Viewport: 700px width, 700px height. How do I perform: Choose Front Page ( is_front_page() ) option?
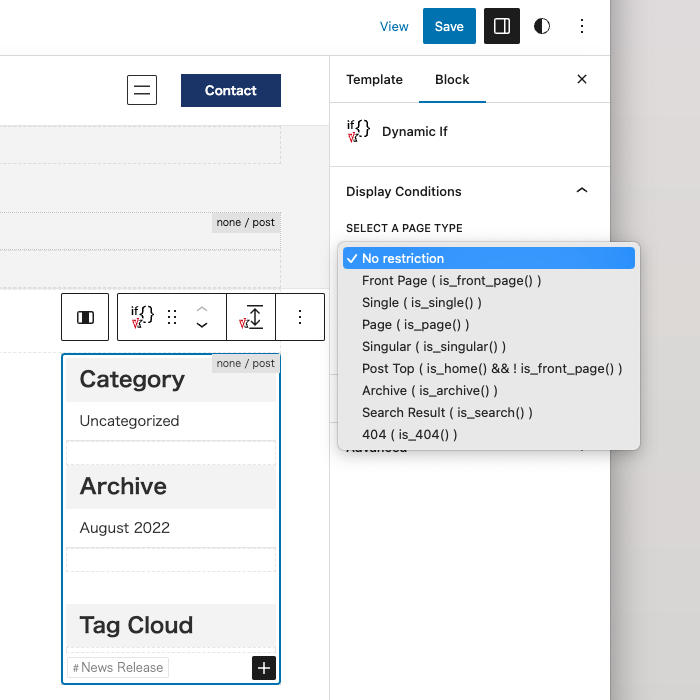click(451, 280)
